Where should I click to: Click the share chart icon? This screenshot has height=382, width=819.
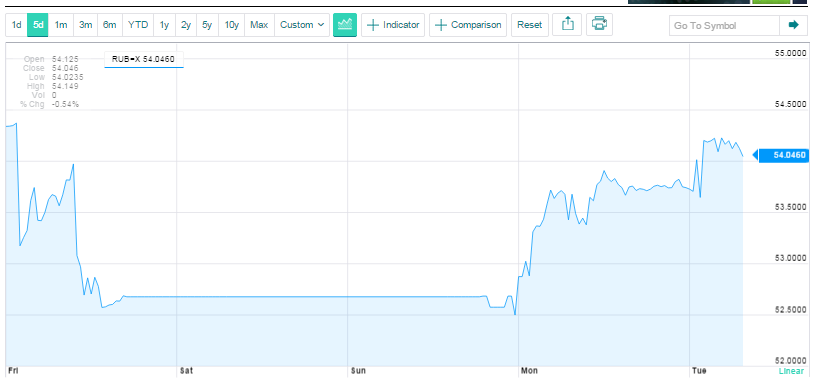(568, 25)
